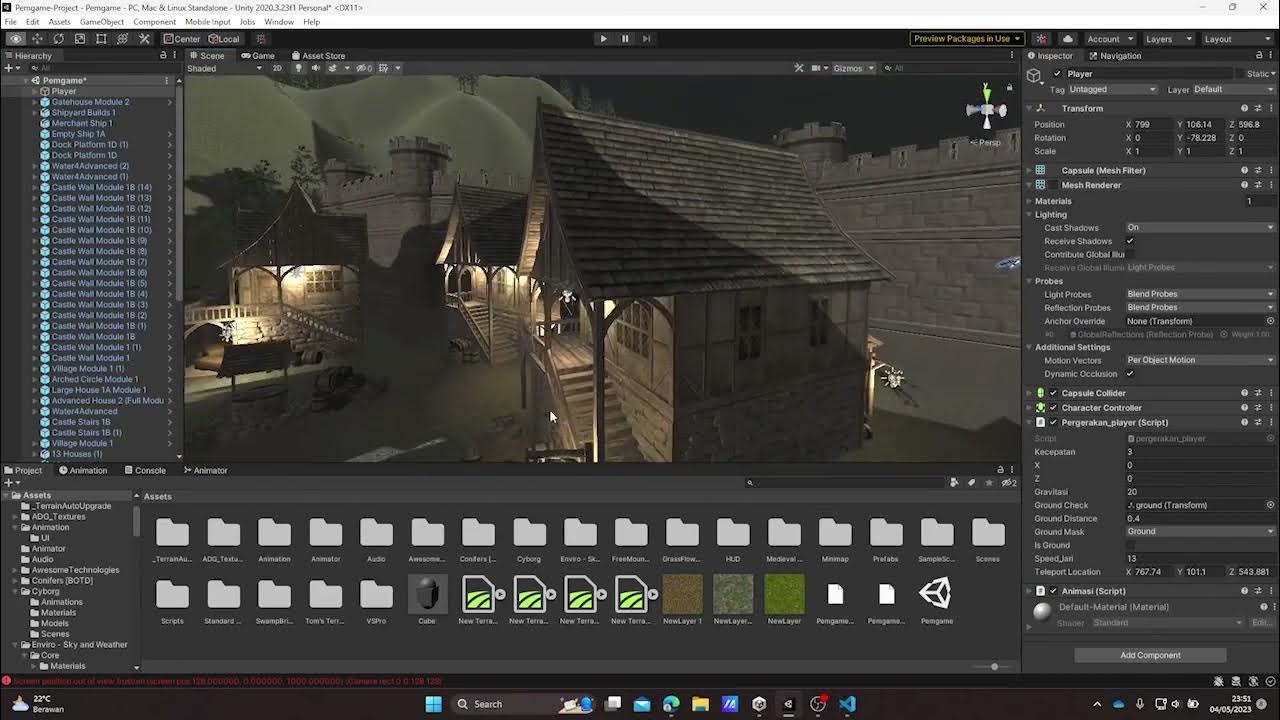Click the Add Component button
This screenshot has height=720, width=1280.
point(1150,656)
